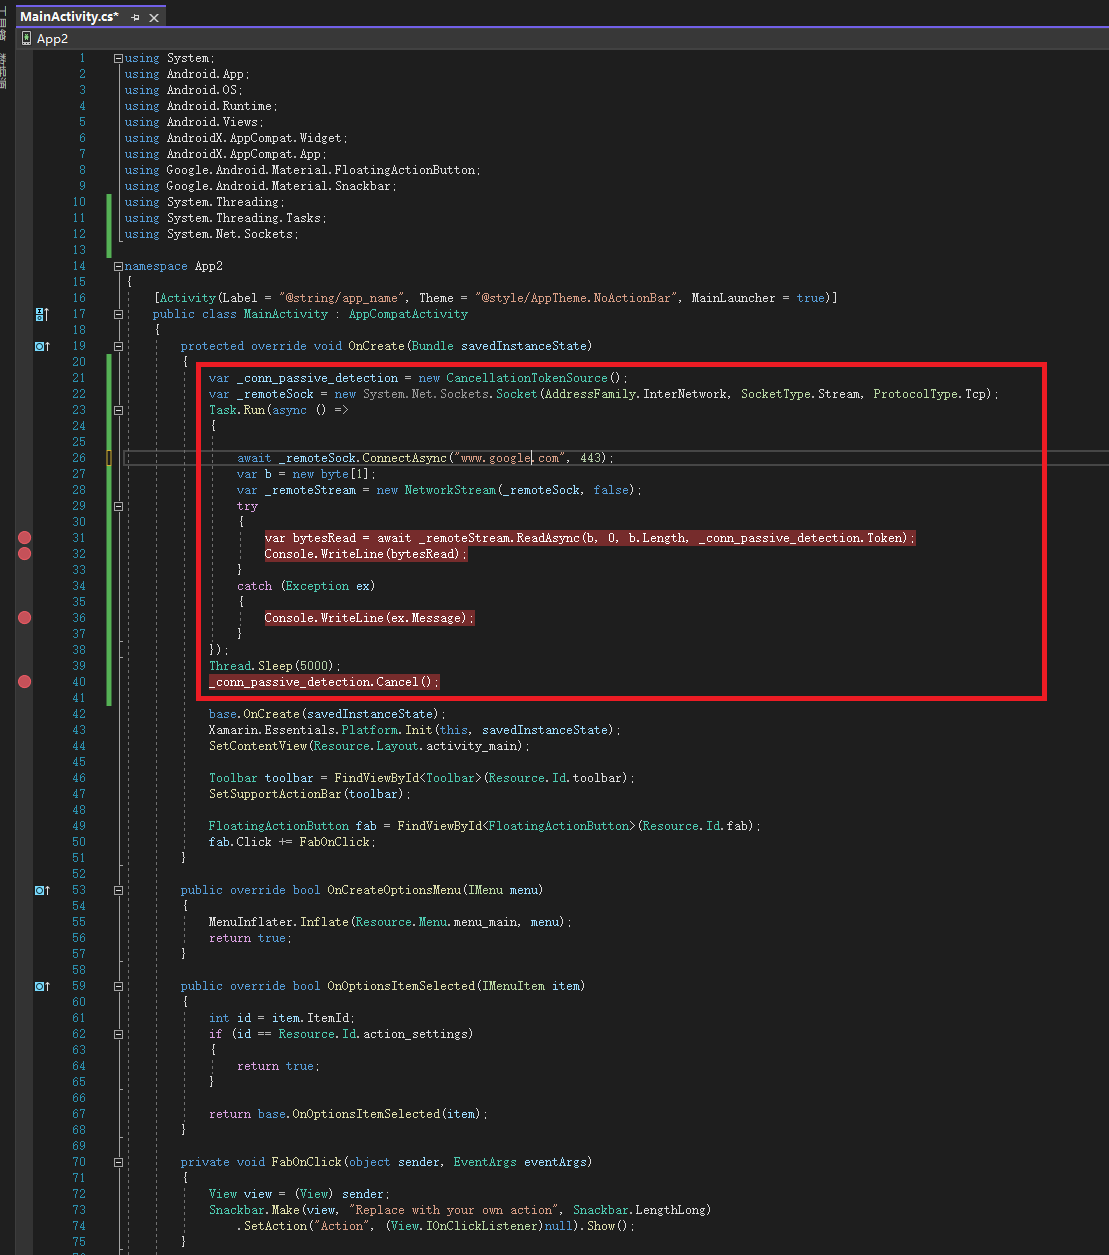
Task: Open the Toolbox vertical side tab
Action: (4, 25)
